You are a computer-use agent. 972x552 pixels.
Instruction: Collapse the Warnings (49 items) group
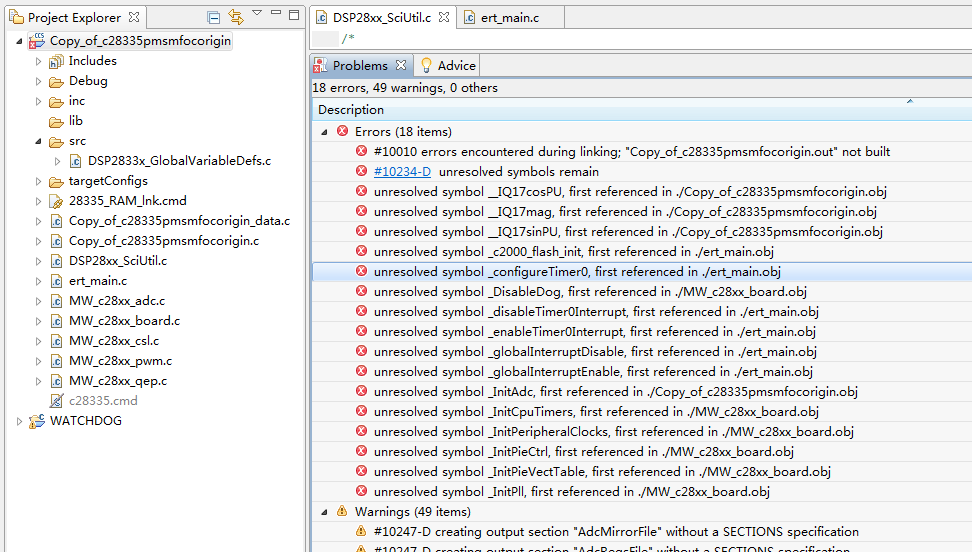(x=324, y=512)
